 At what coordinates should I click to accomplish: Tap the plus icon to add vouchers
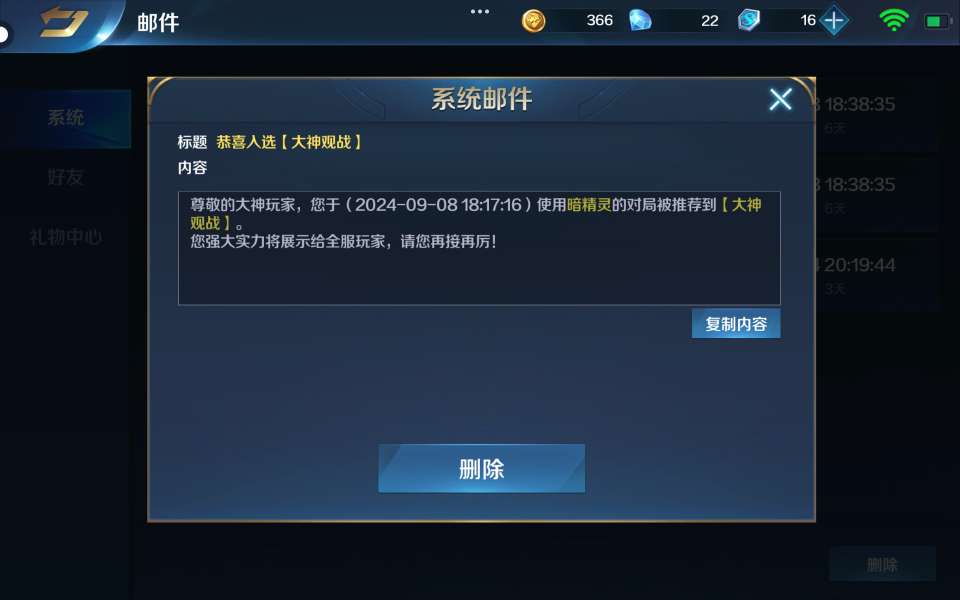[834, 20]
